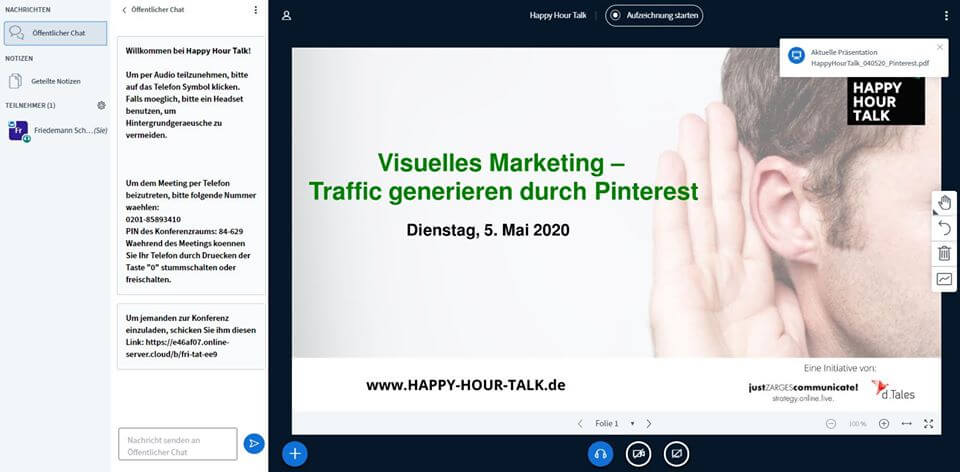Toggle multi-user whiteboard mode icon
This screenshot has width=960, height=472.
(x=944, y=279)
